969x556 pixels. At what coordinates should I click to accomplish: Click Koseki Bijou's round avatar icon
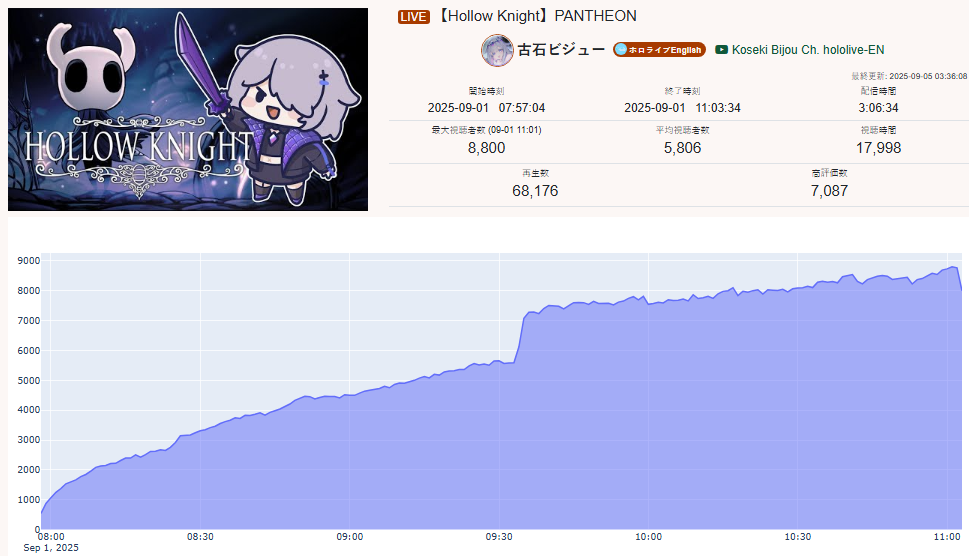(497, 50)
